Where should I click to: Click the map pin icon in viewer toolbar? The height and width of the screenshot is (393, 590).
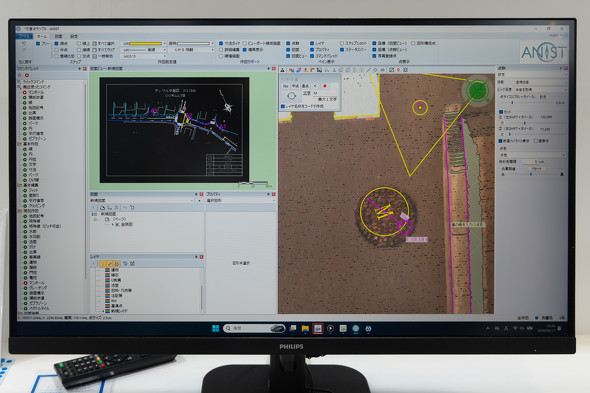pos(398,70)
